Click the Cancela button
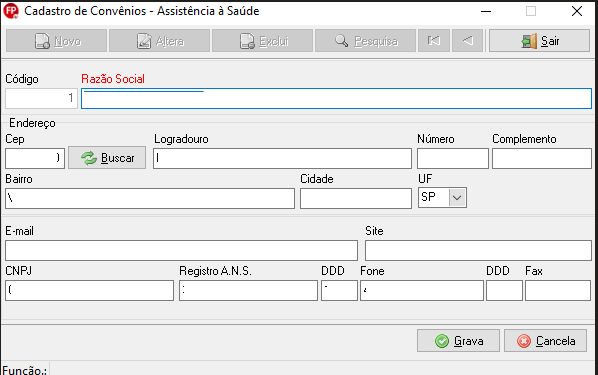This screenshot has height=375, width=598. click(x=545, y=341)
